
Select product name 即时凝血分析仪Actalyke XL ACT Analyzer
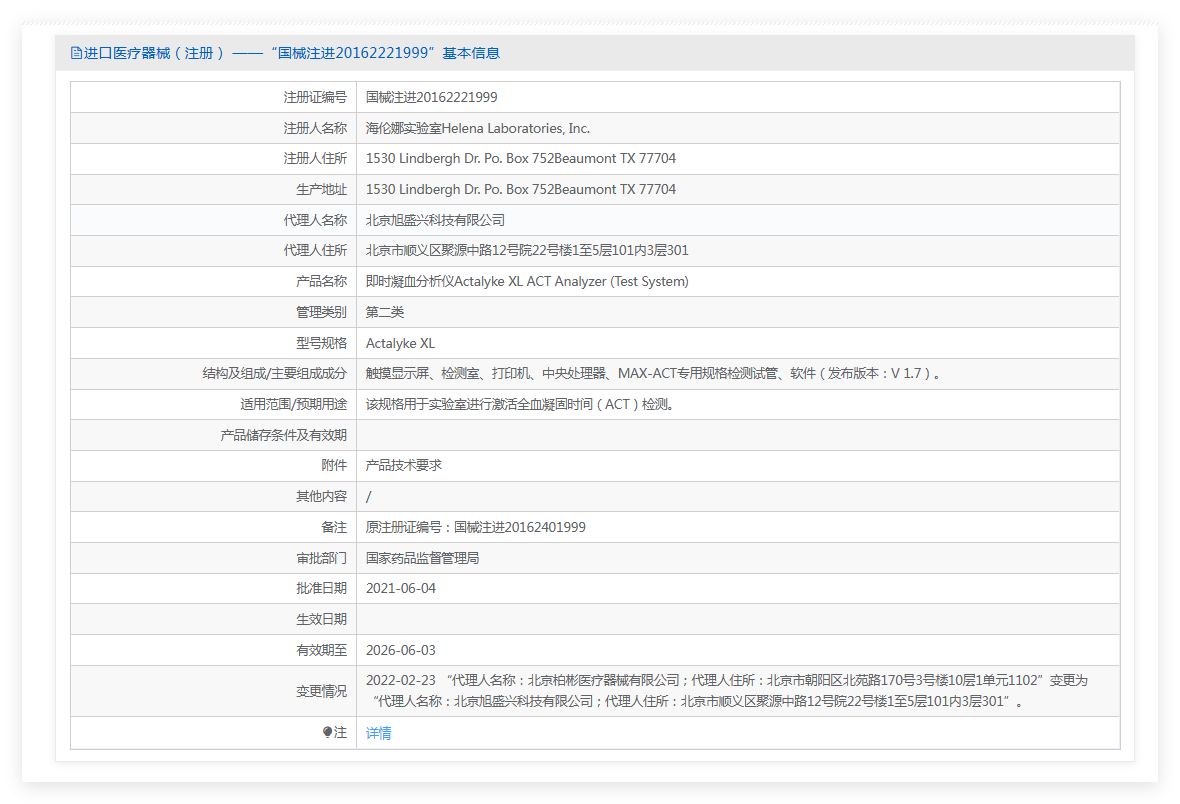[x=527, y=281]
